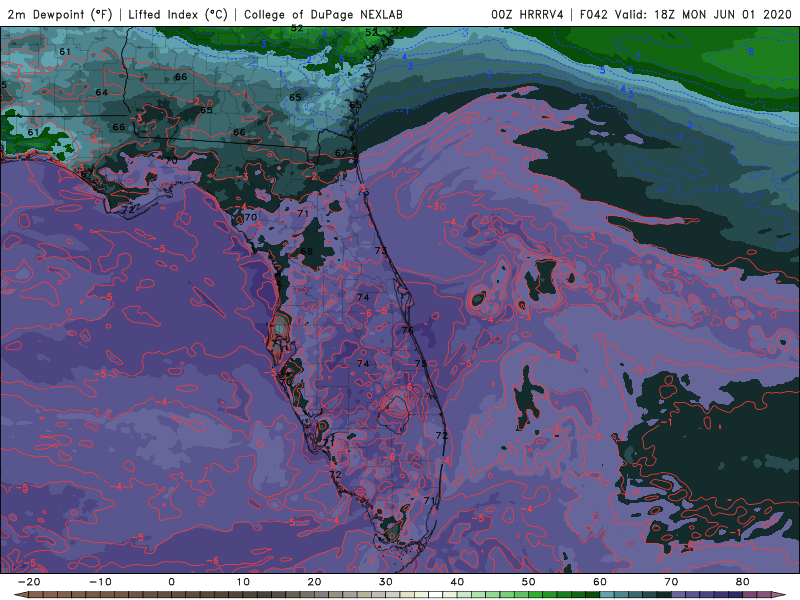Click the '68' dewpoint value in north Florida

306,251
